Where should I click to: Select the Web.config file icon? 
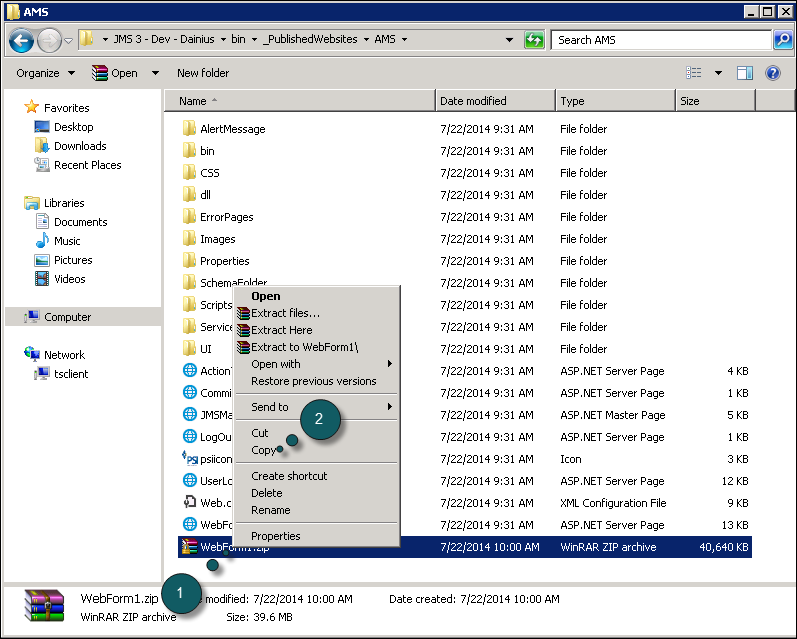(190, 503)
